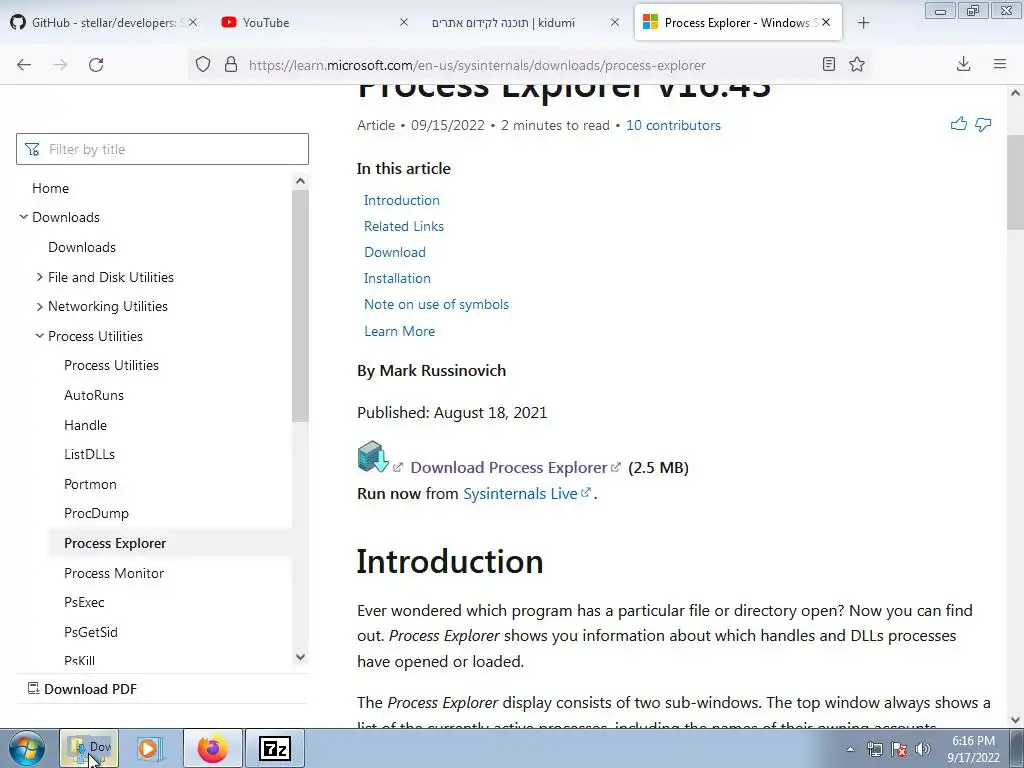Open the 7-Zip taskbar icon
This screenshot has height=768, width=1024.
[x=274, y=748]
